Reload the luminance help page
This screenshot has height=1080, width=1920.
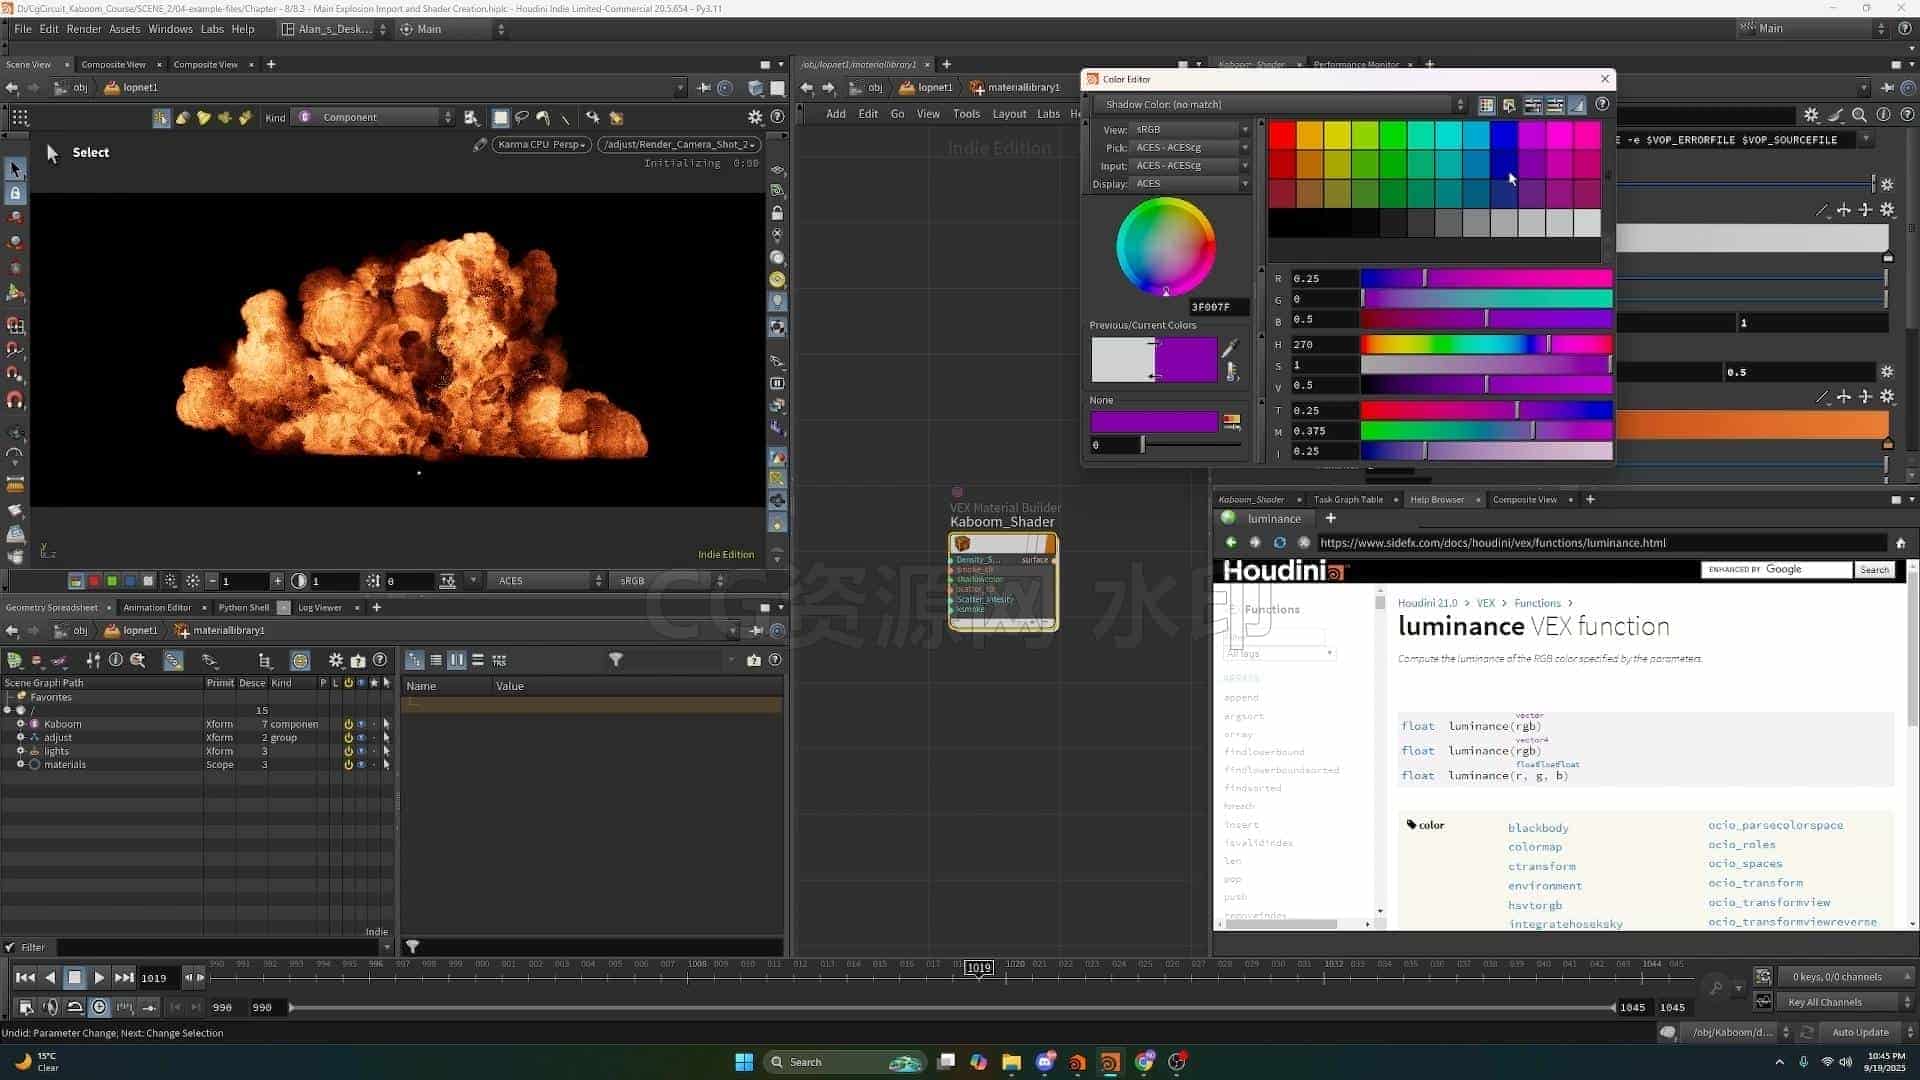(1279, 543)
